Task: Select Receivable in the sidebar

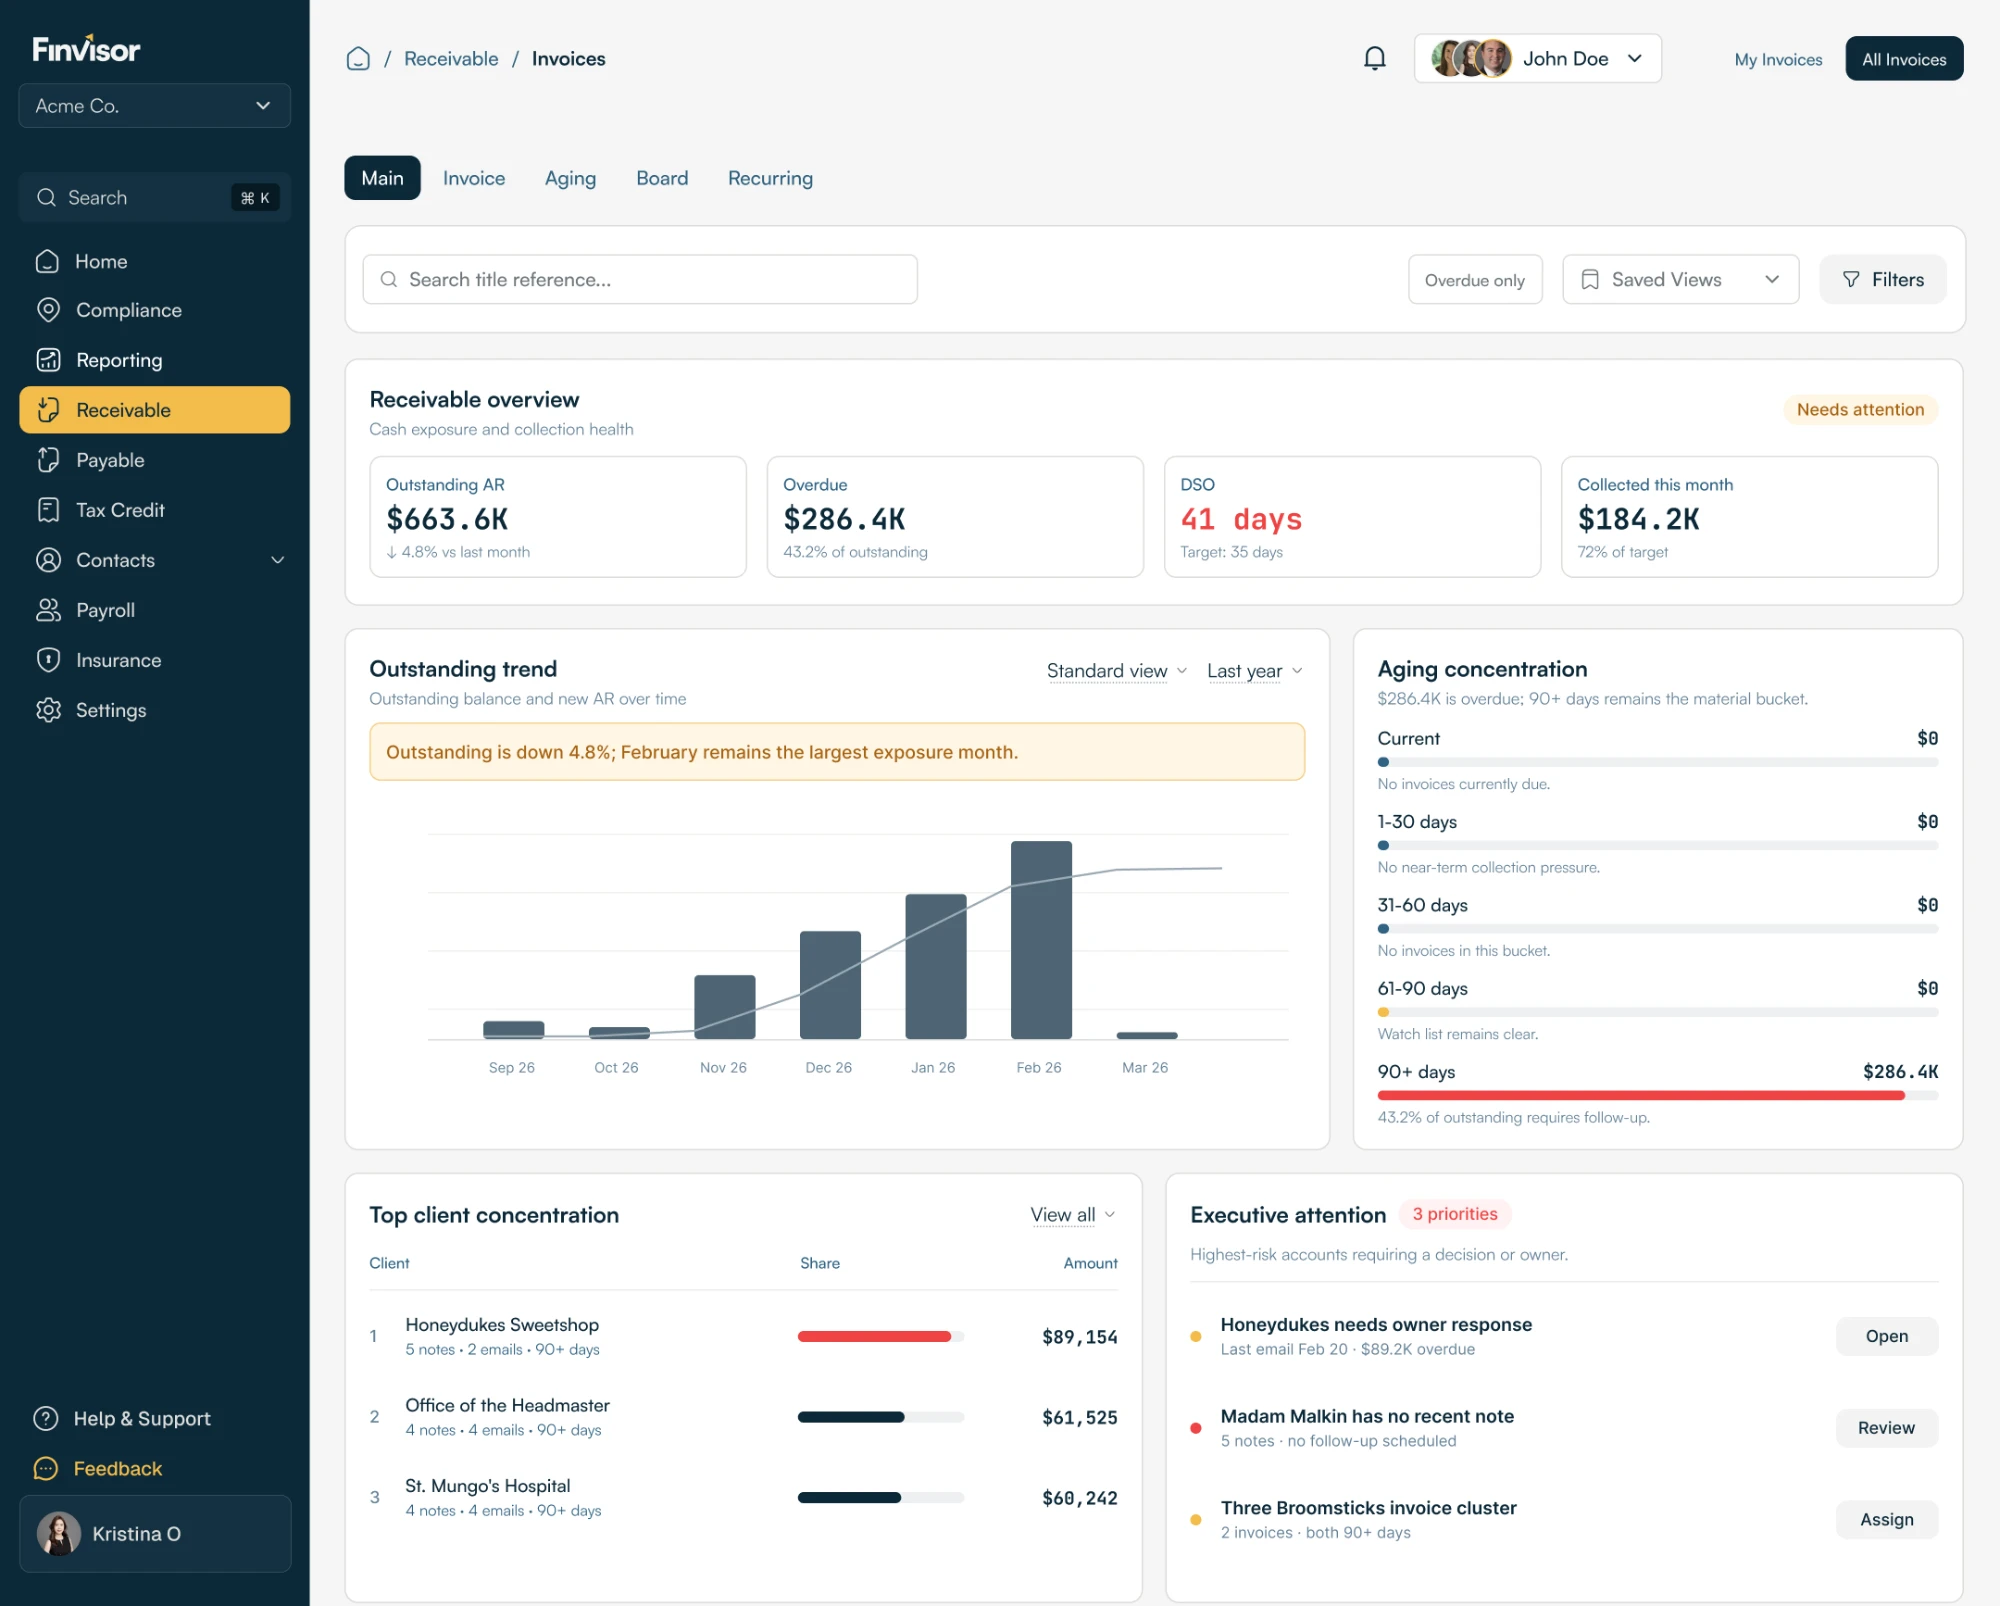Action: point(154,410)
